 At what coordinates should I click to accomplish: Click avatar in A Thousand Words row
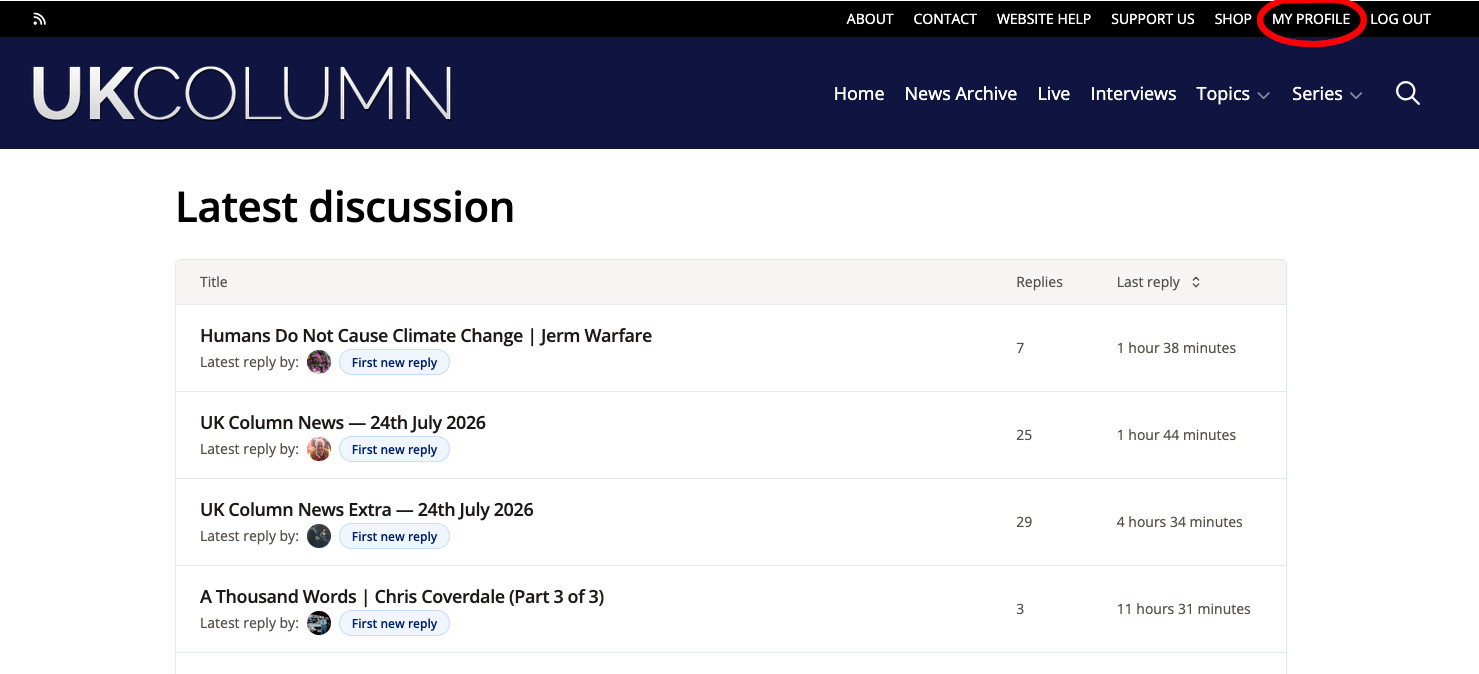tap(319, 623)
